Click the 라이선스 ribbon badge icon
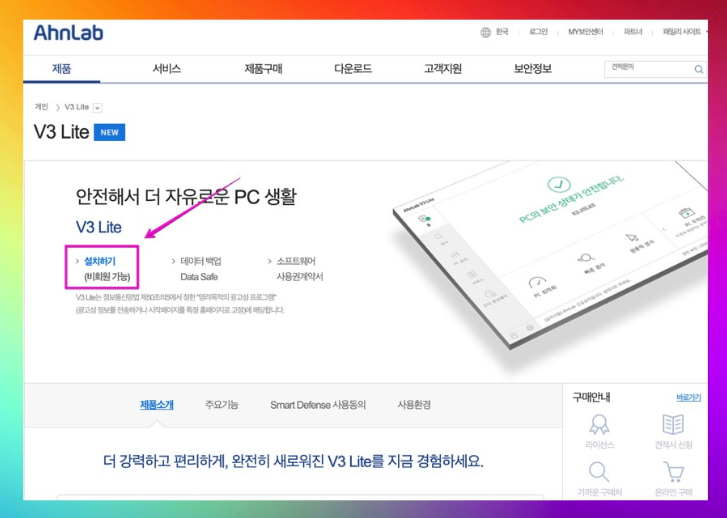The image size is (727, 518). 599,424
